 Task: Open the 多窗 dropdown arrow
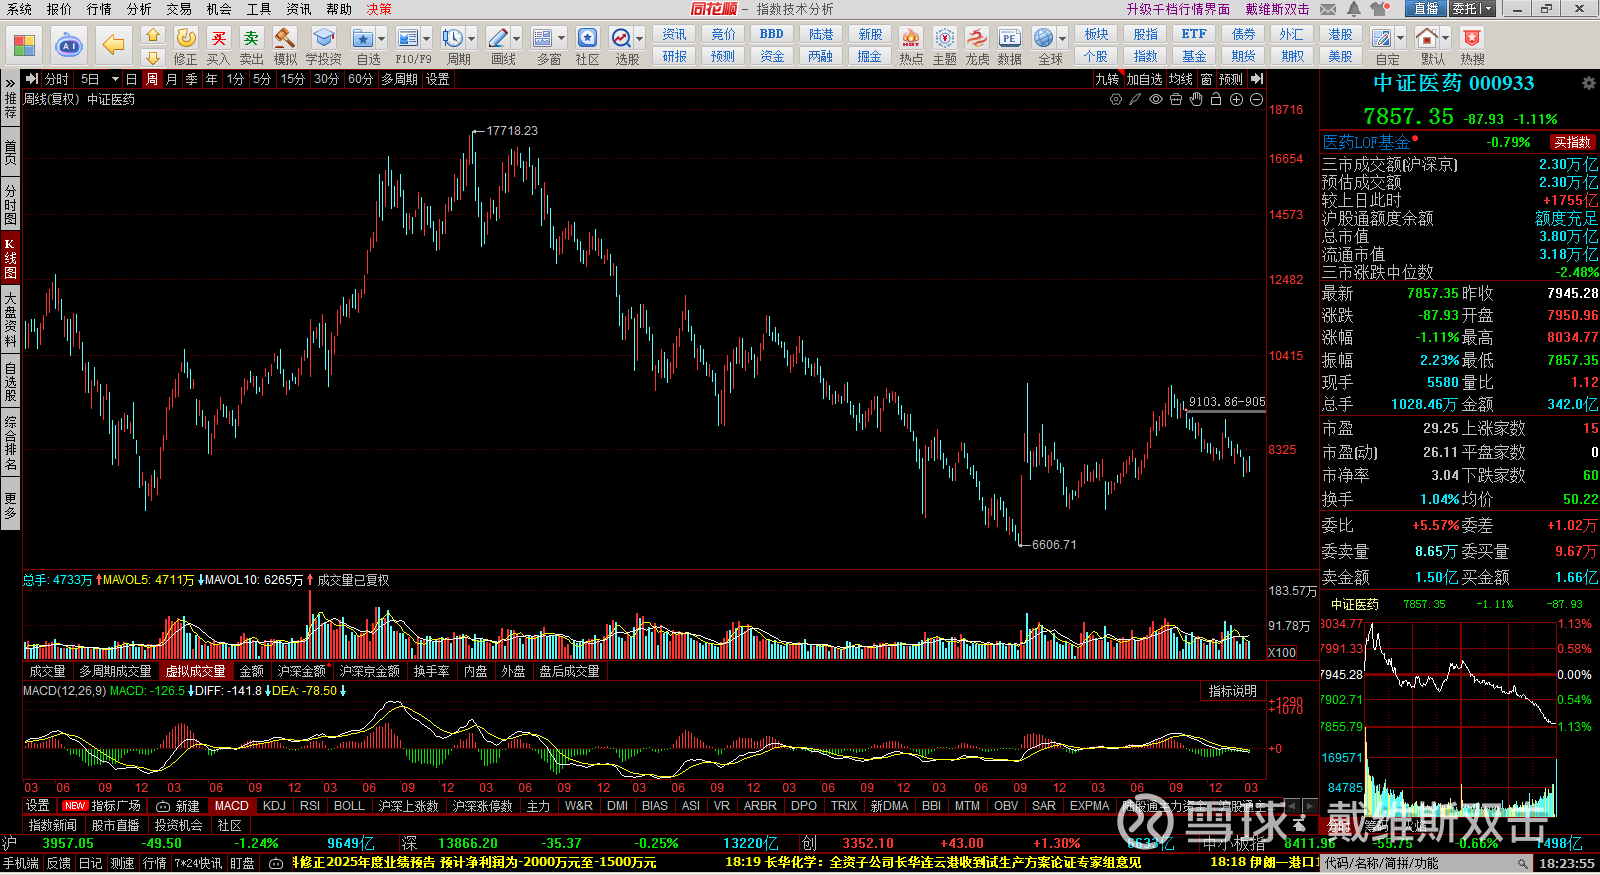561,39
